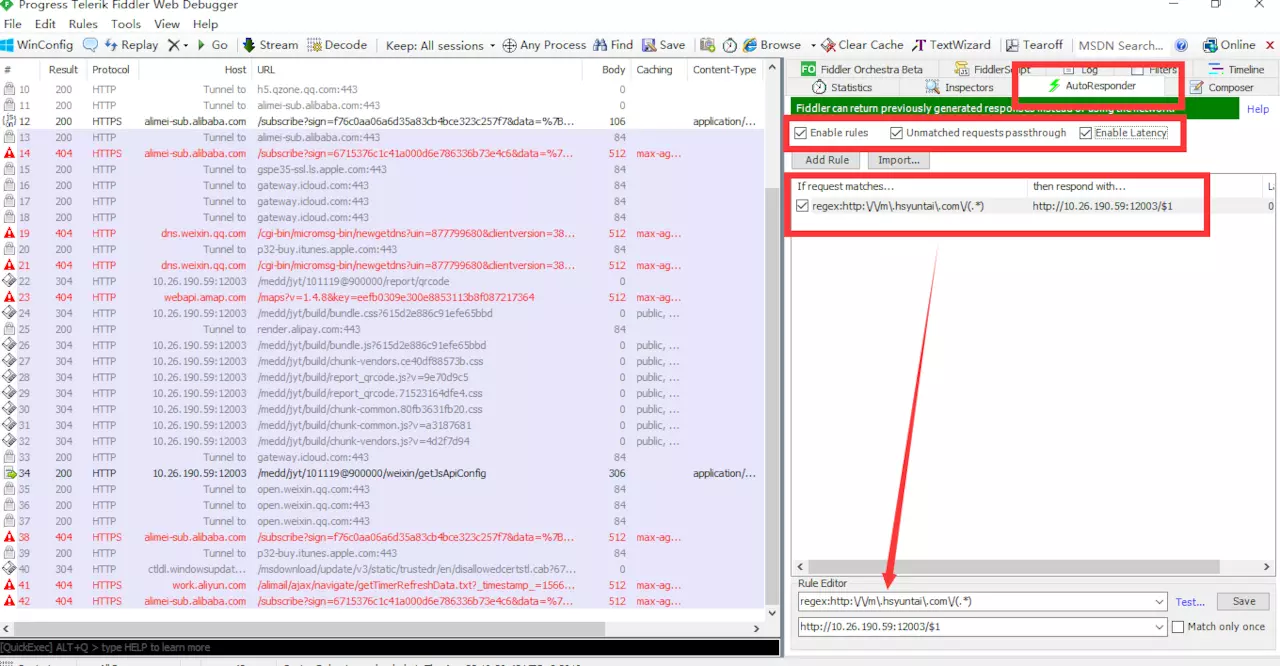Open the File menu
Screen dimensions: 1280x666
[13, 24]
